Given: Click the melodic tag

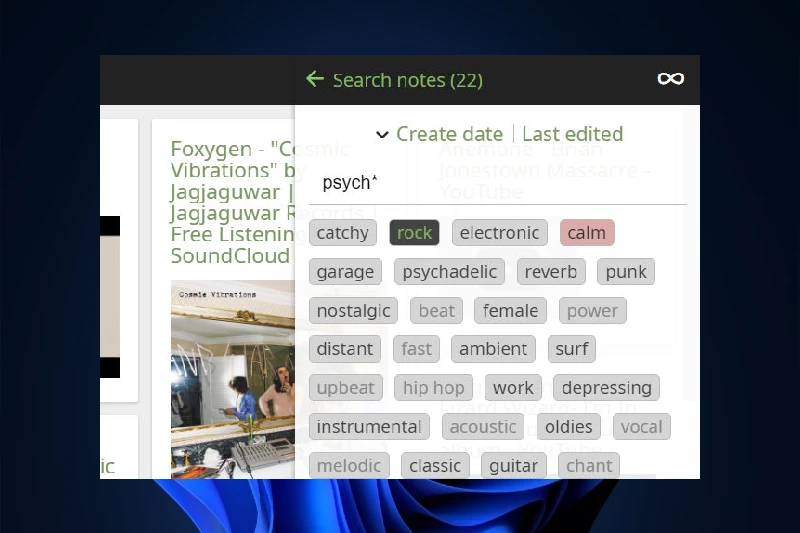Looking at the screenshot, I should 349,465.
